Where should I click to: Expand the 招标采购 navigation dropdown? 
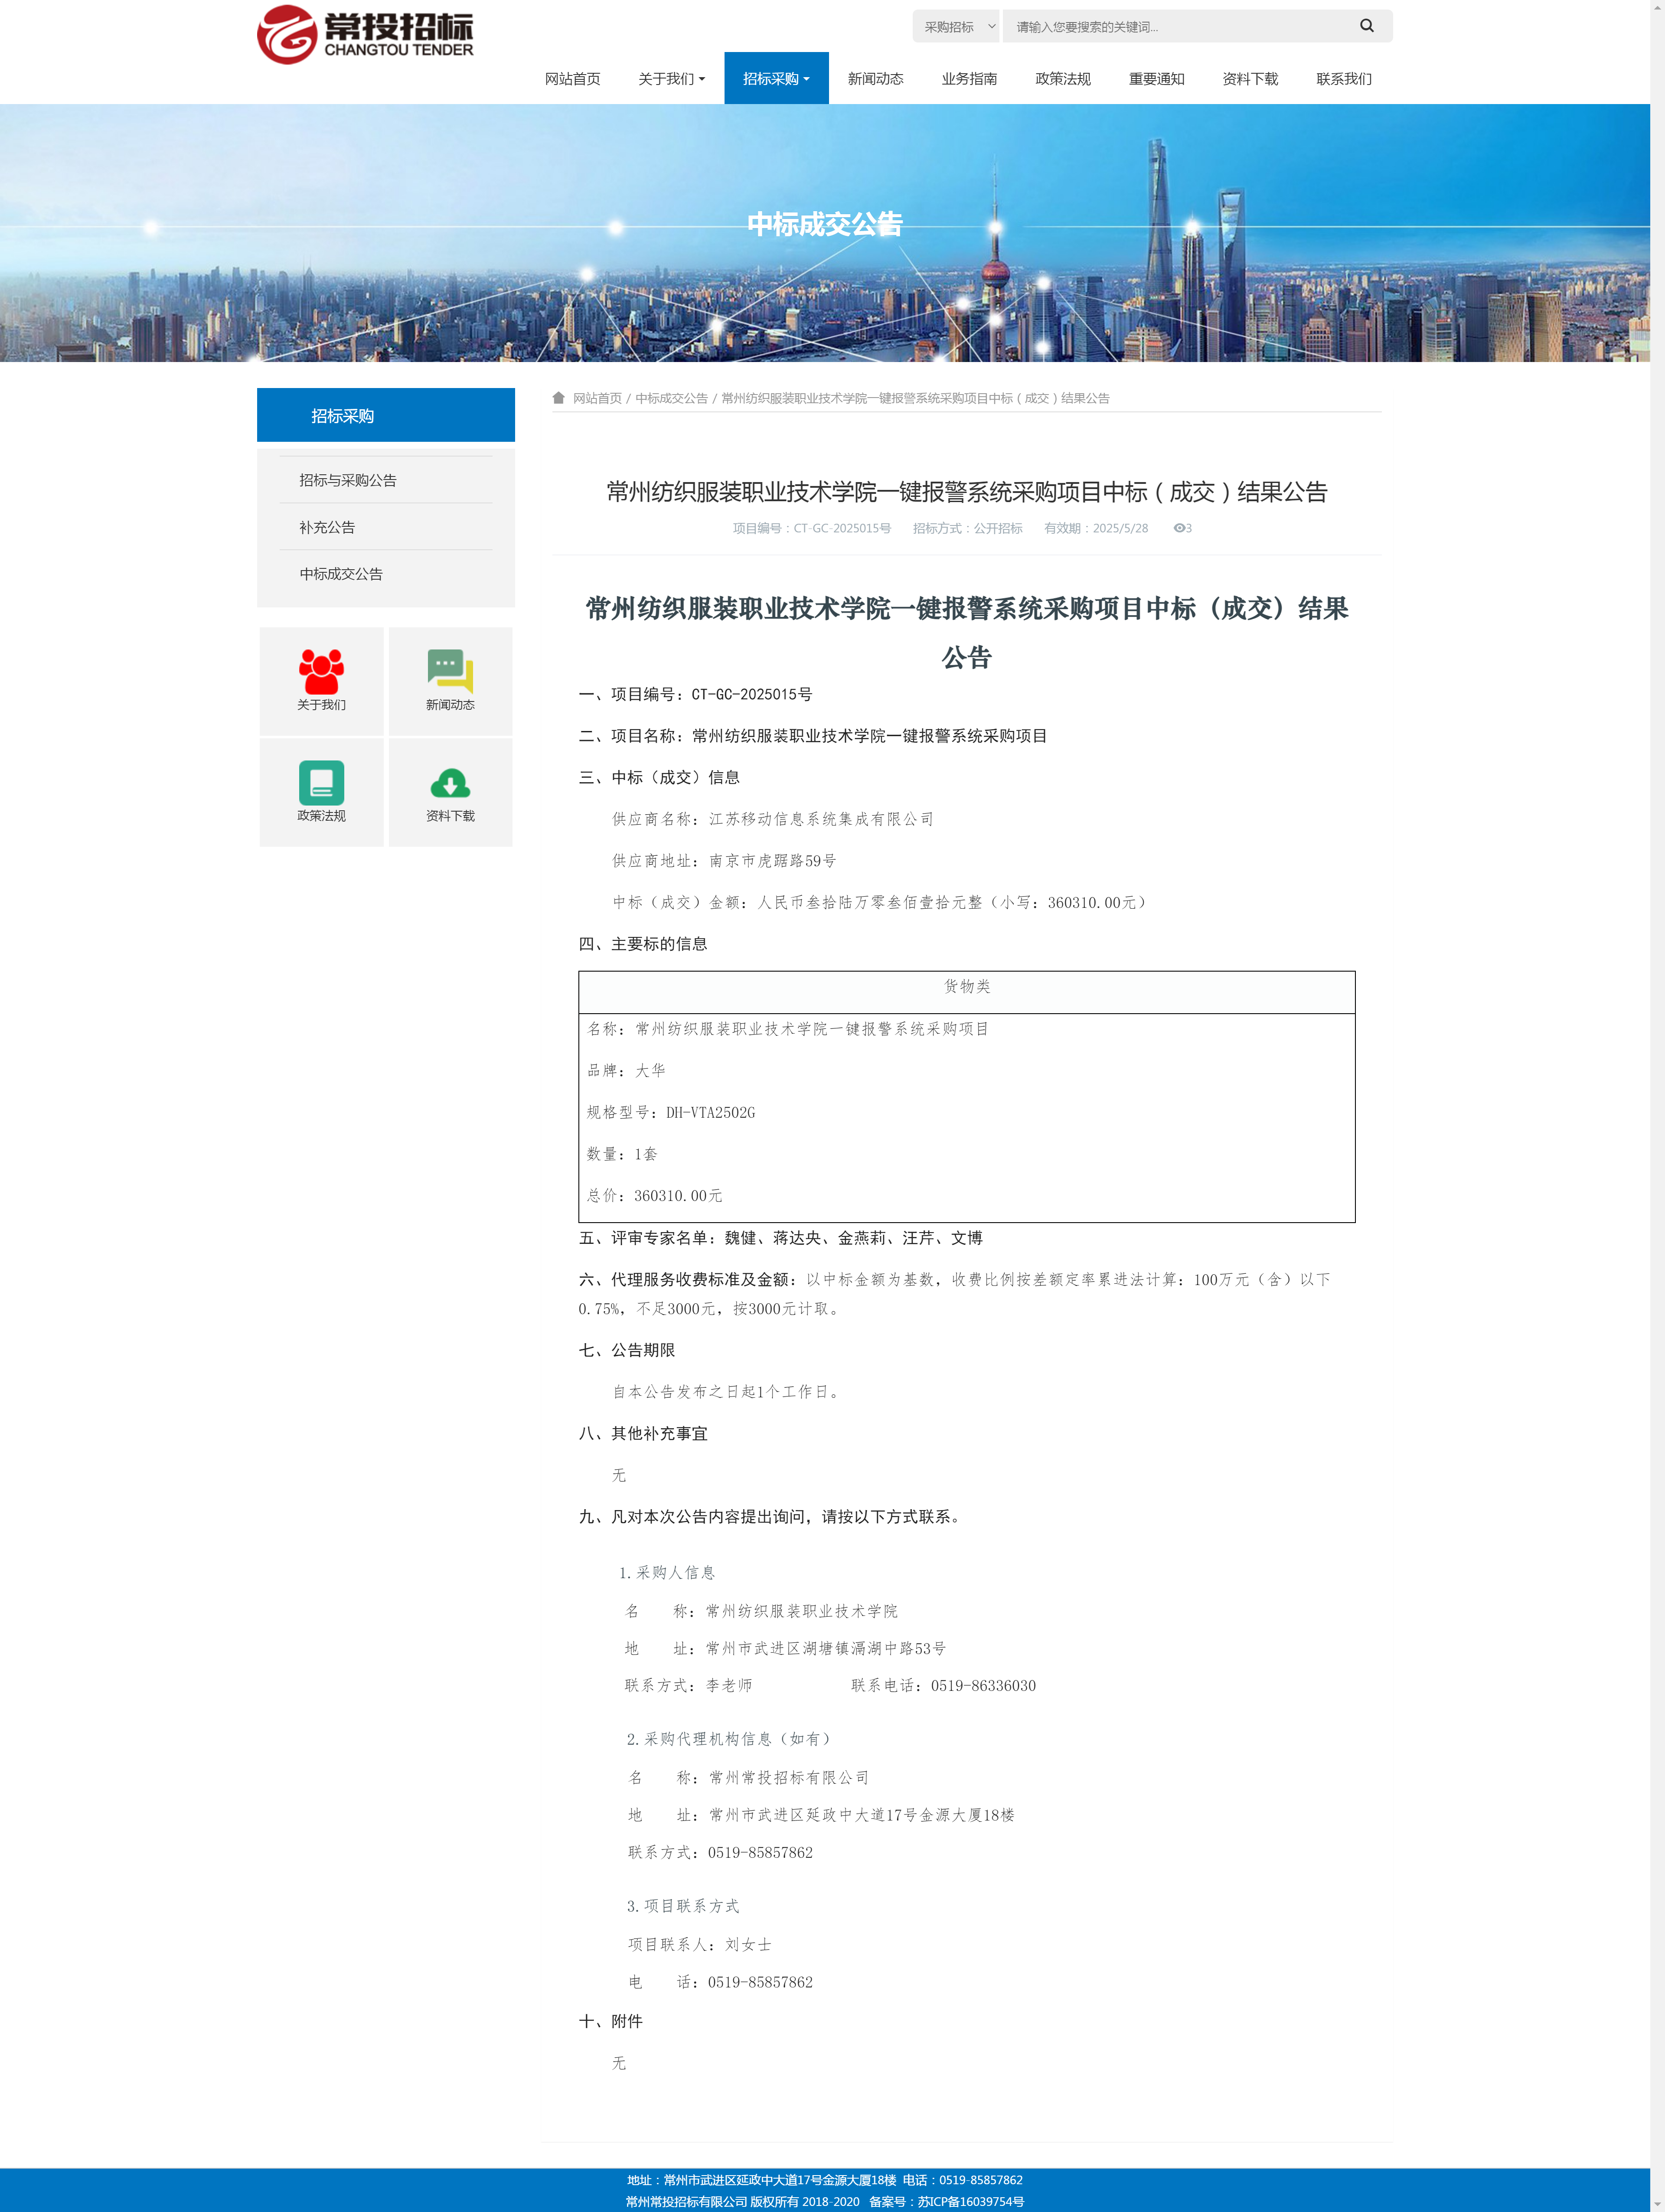click(x=776, y=79)
